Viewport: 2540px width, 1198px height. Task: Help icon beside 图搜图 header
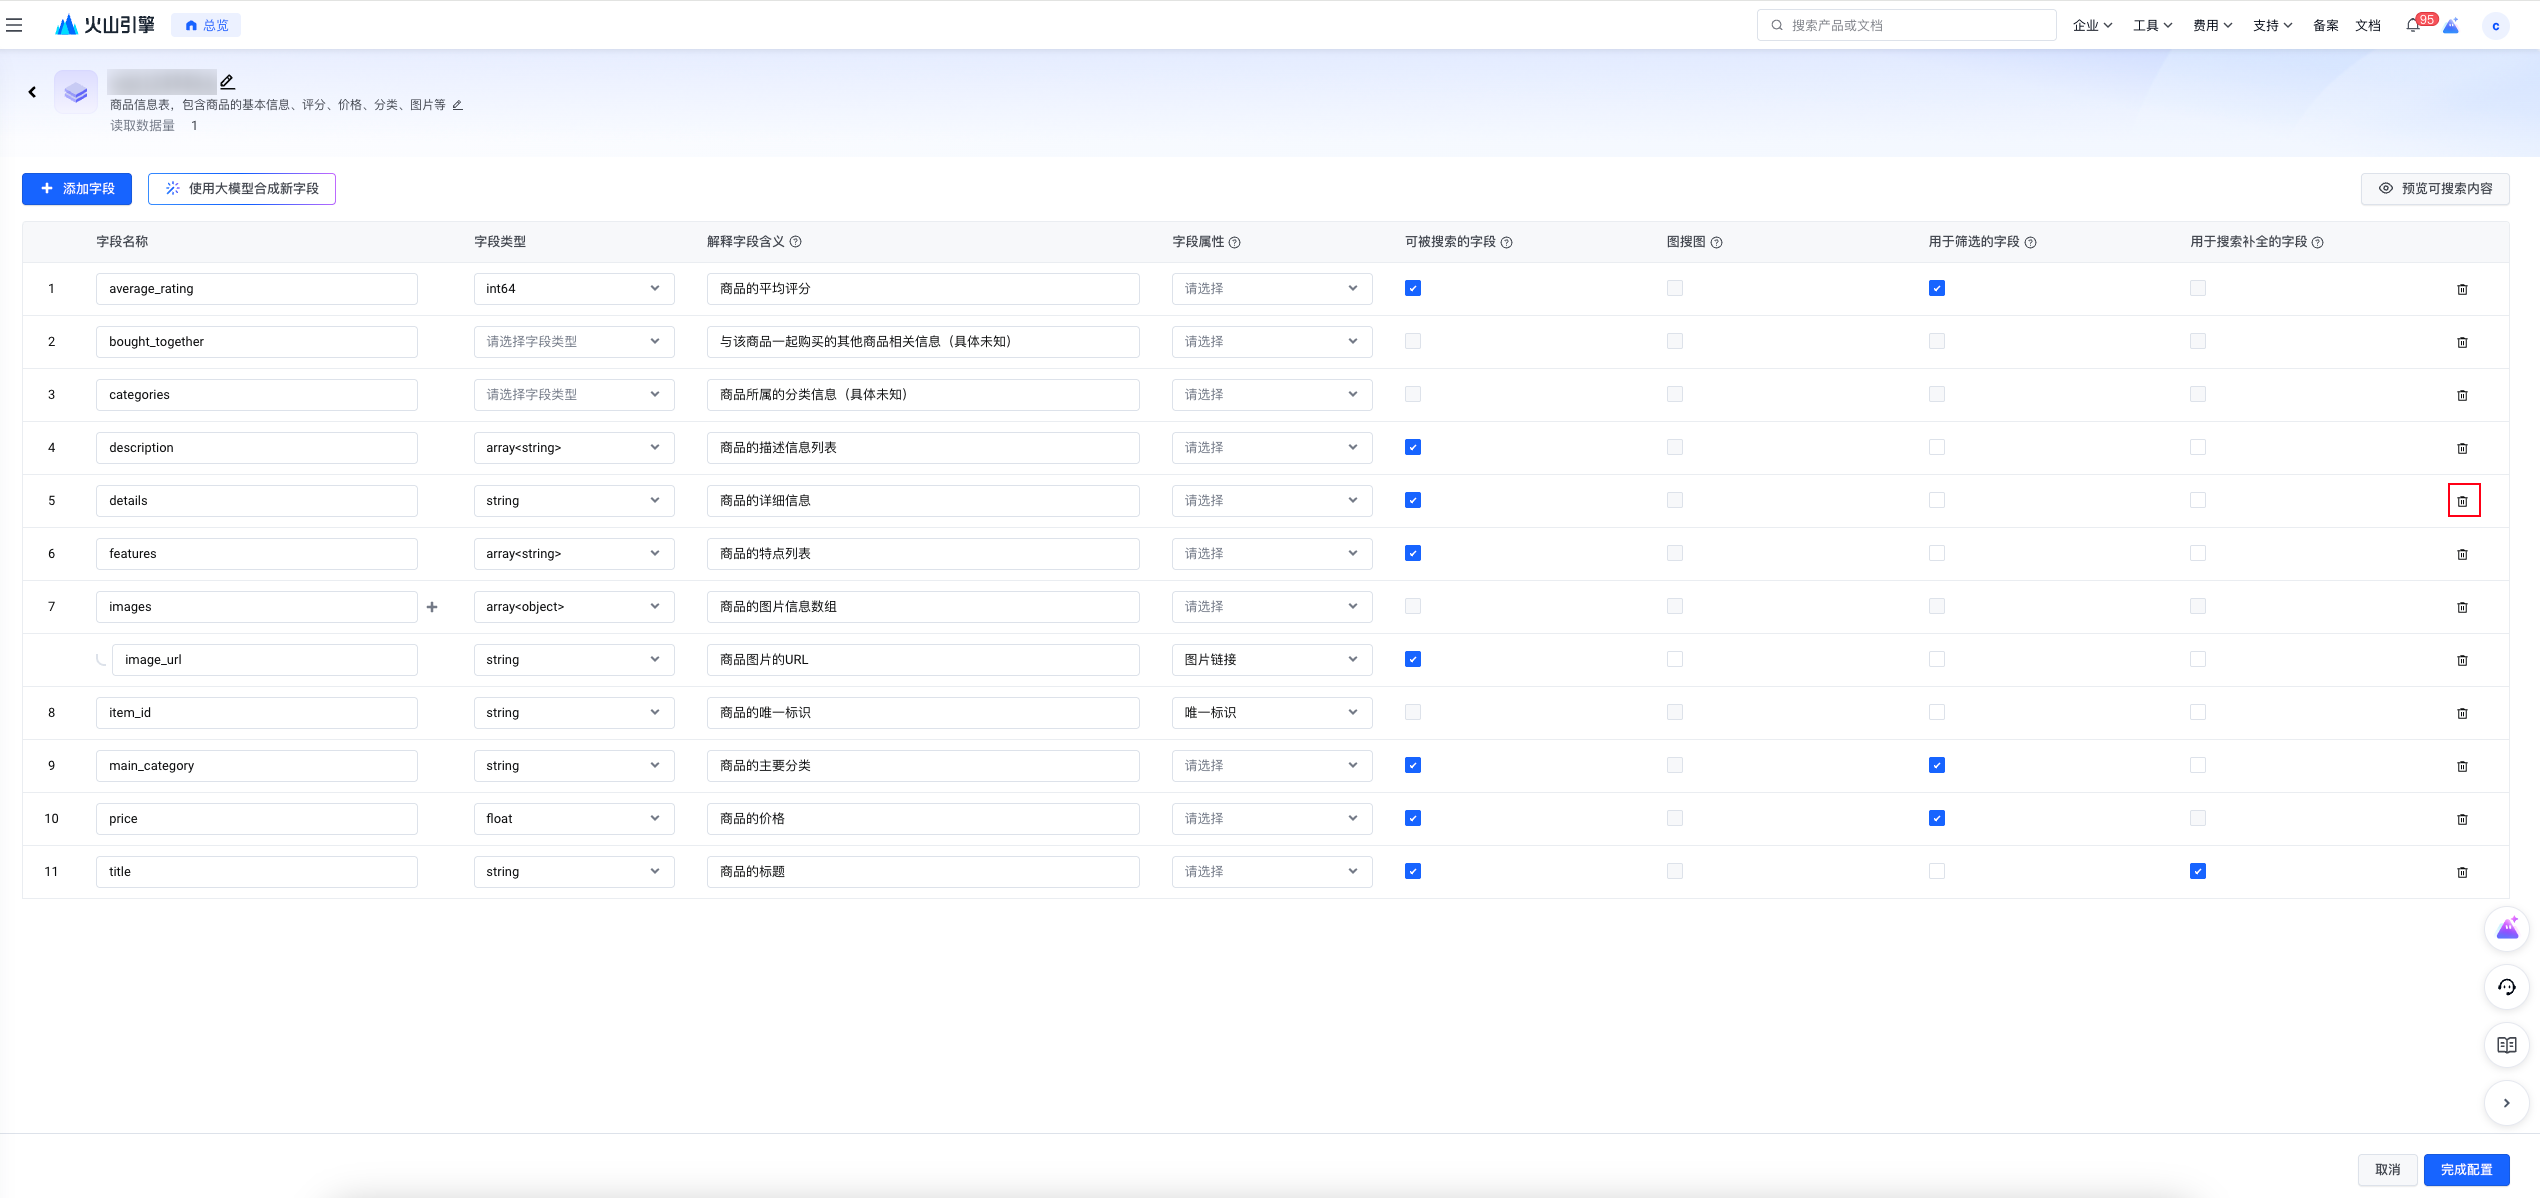pyautogui.click(x=1717, y=242)
